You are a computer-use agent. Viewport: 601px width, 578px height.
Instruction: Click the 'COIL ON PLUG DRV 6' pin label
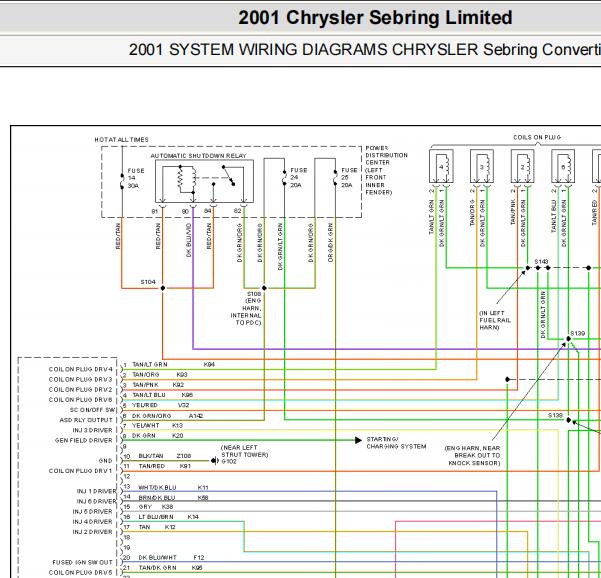pyautogui.click(x=81, y=400)
